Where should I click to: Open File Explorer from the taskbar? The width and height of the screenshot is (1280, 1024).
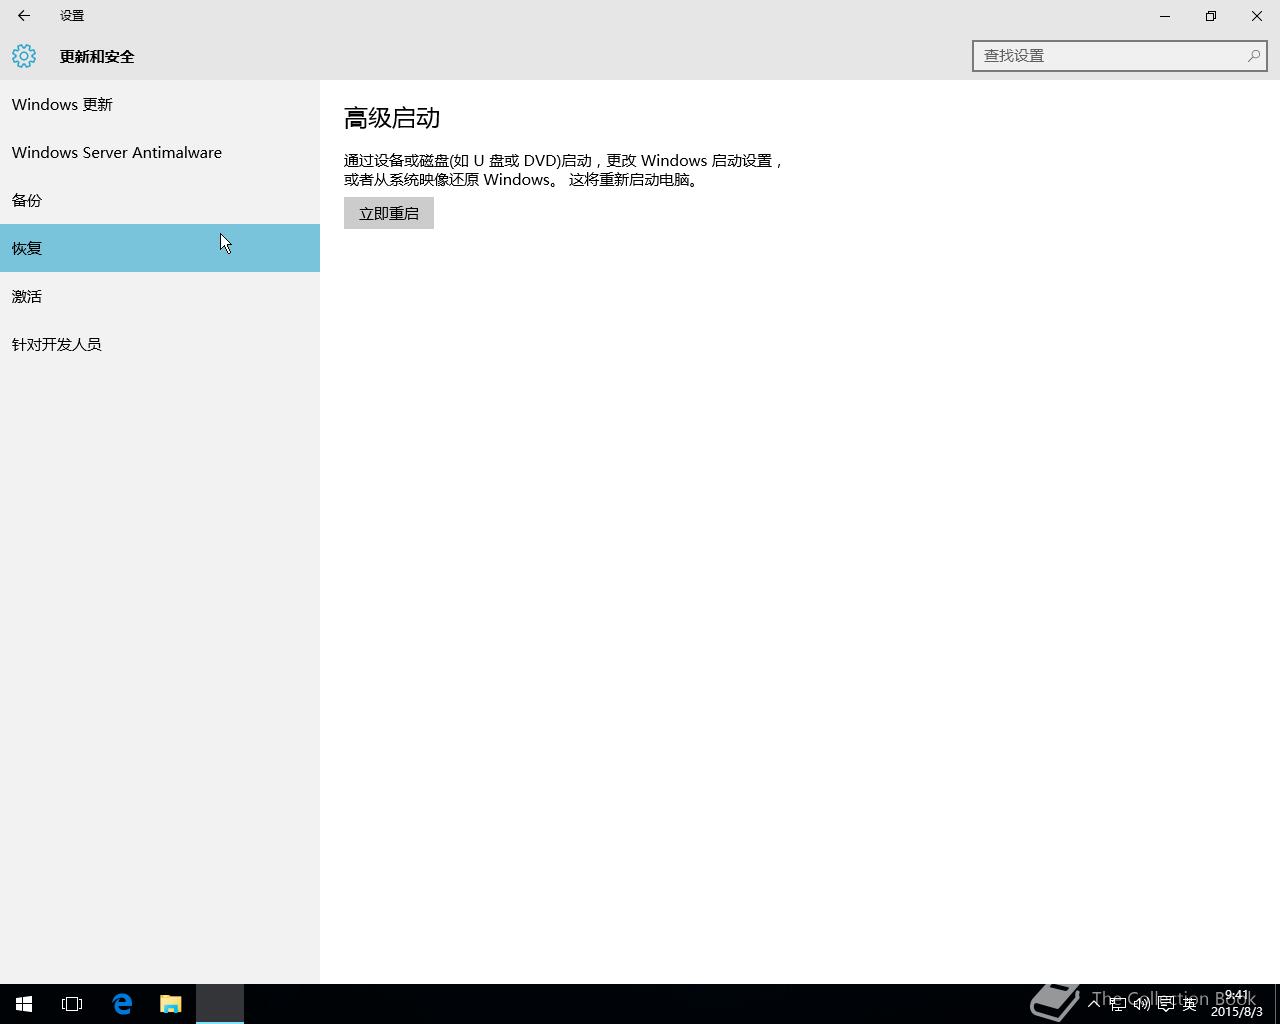(170, 1004)
